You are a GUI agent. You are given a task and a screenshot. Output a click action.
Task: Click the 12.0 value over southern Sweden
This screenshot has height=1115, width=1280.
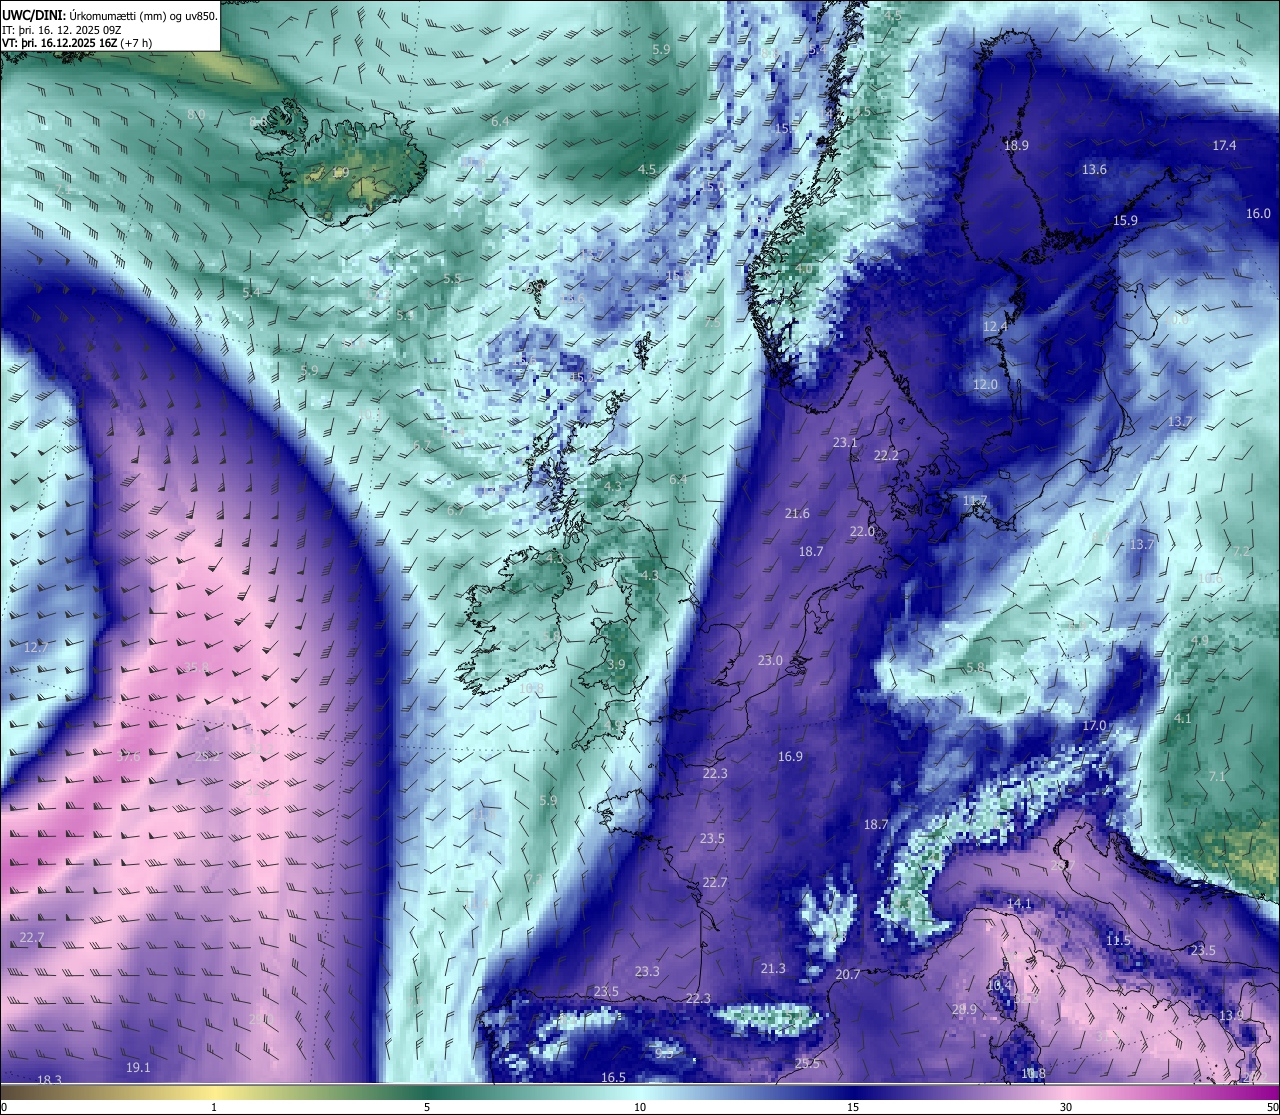coord(985,384)
